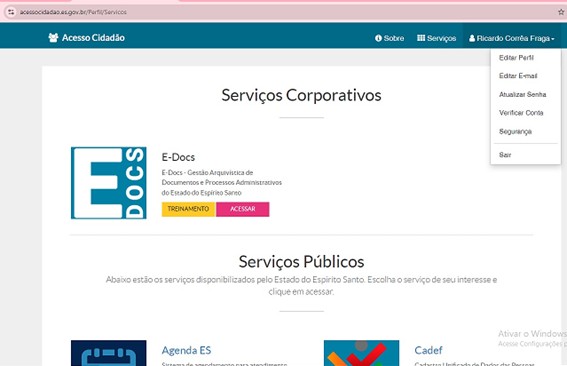The width and height of the screenshot is (567, 366).
Task: Bookmark page with the star icon
Action: pyautogui.click(x=561, y=12)
